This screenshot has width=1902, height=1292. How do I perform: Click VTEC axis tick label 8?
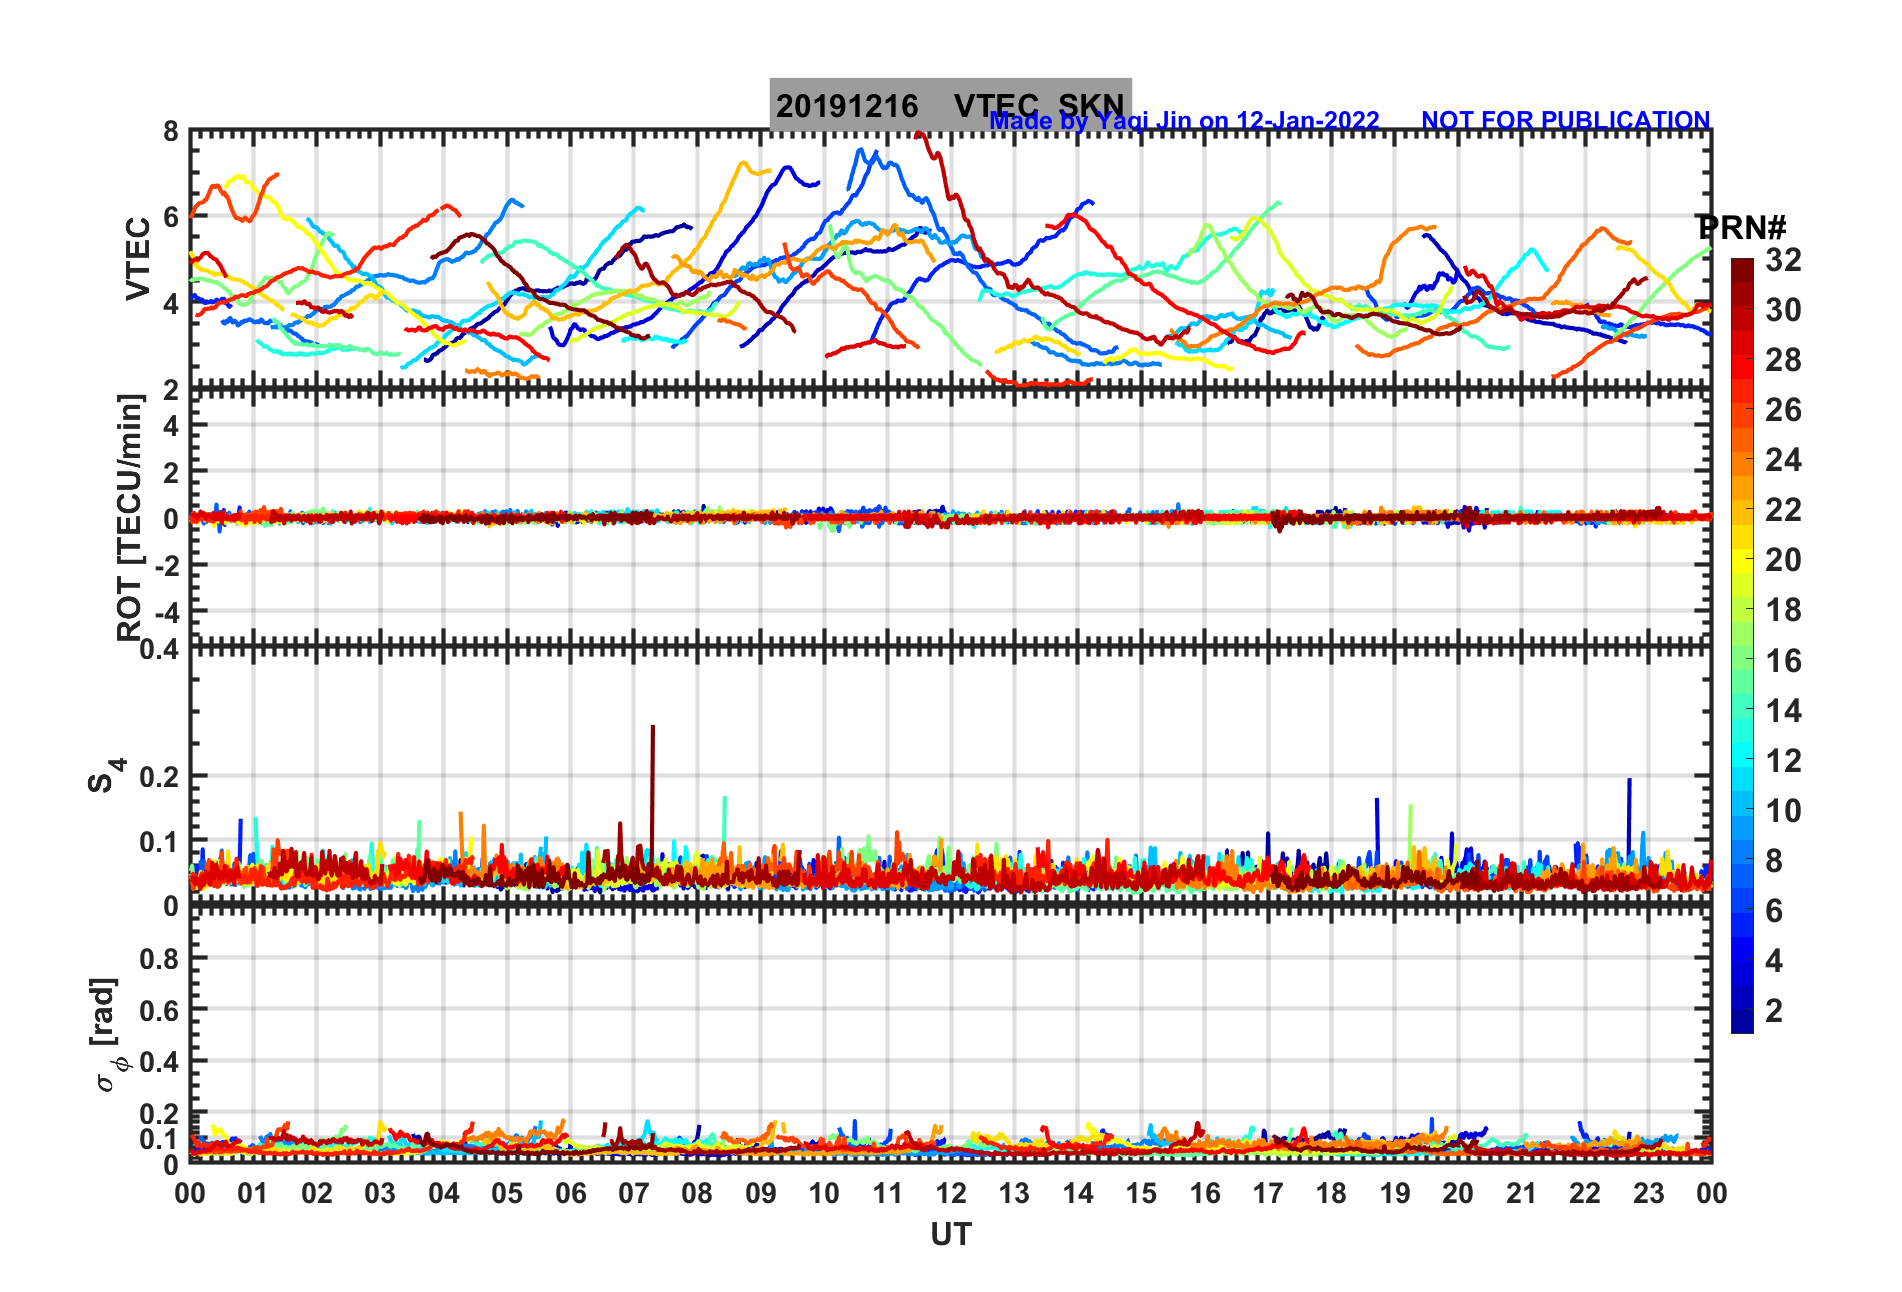(x=171, y=132)
